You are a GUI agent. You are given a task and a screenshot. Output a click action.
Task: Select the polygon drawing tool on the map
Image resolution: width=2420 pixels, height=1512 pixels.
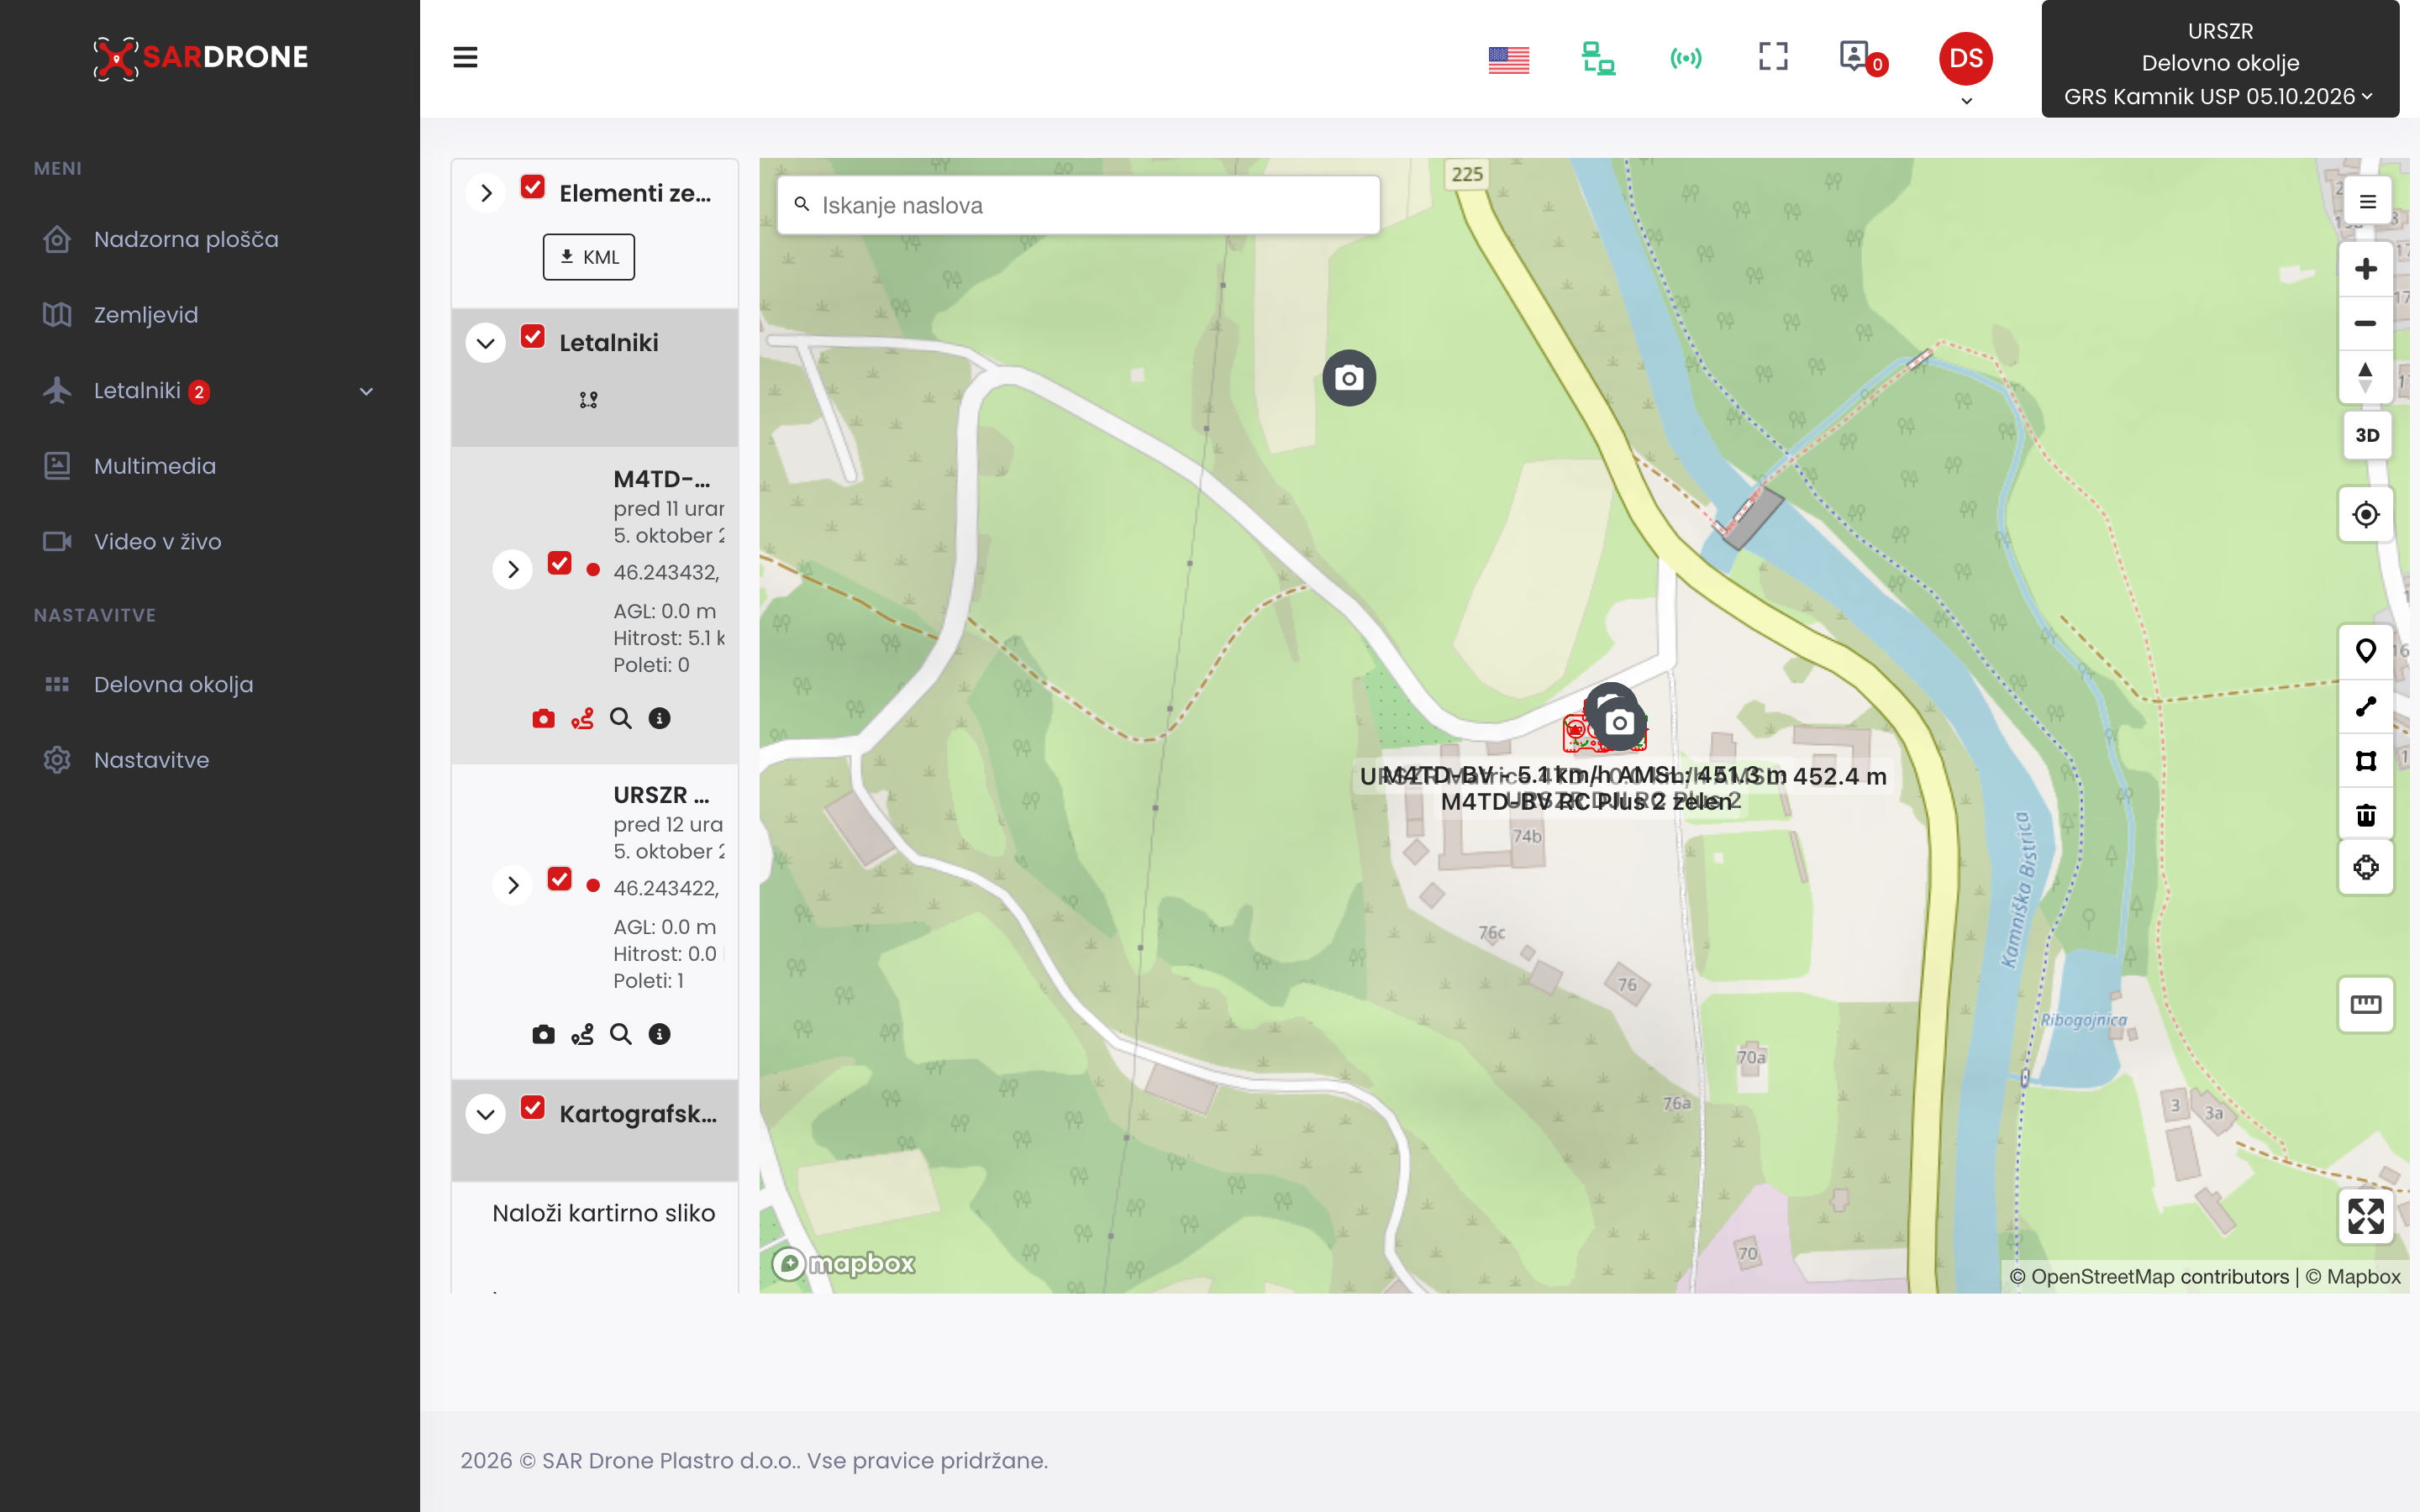pyautogui.click(x=2365, y=761)
